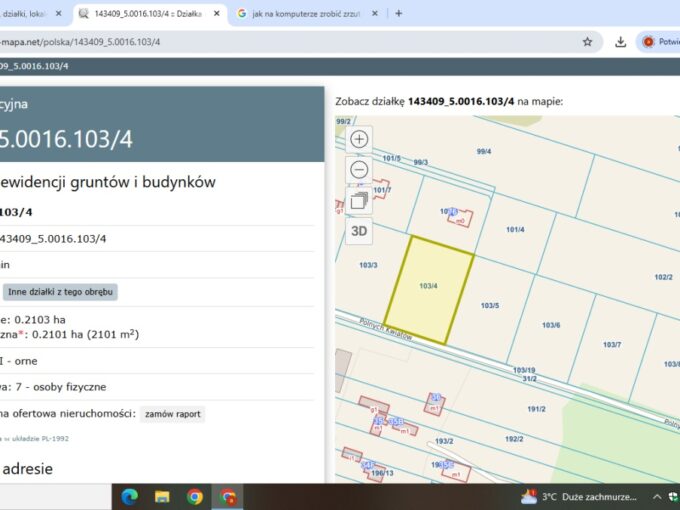Open the map layers switcher
The width and height of the screenshot is (680, 510).
click(359, 201)
